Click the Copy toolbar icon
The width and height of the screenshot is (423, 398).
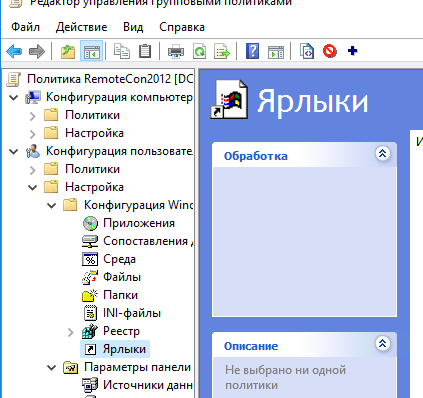(122, 51)
